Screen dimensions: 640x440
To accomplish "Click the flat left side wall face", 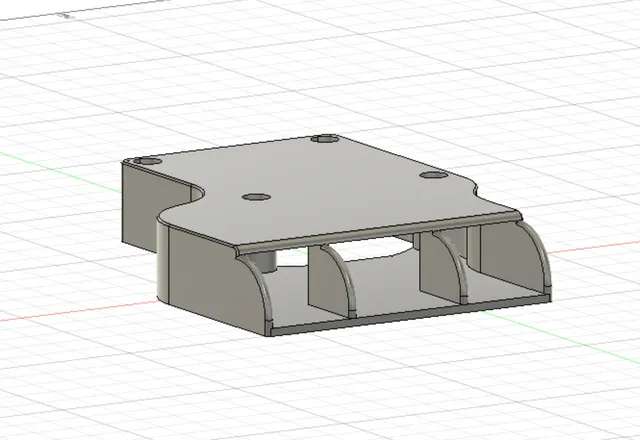I will (x=139, y=206).
